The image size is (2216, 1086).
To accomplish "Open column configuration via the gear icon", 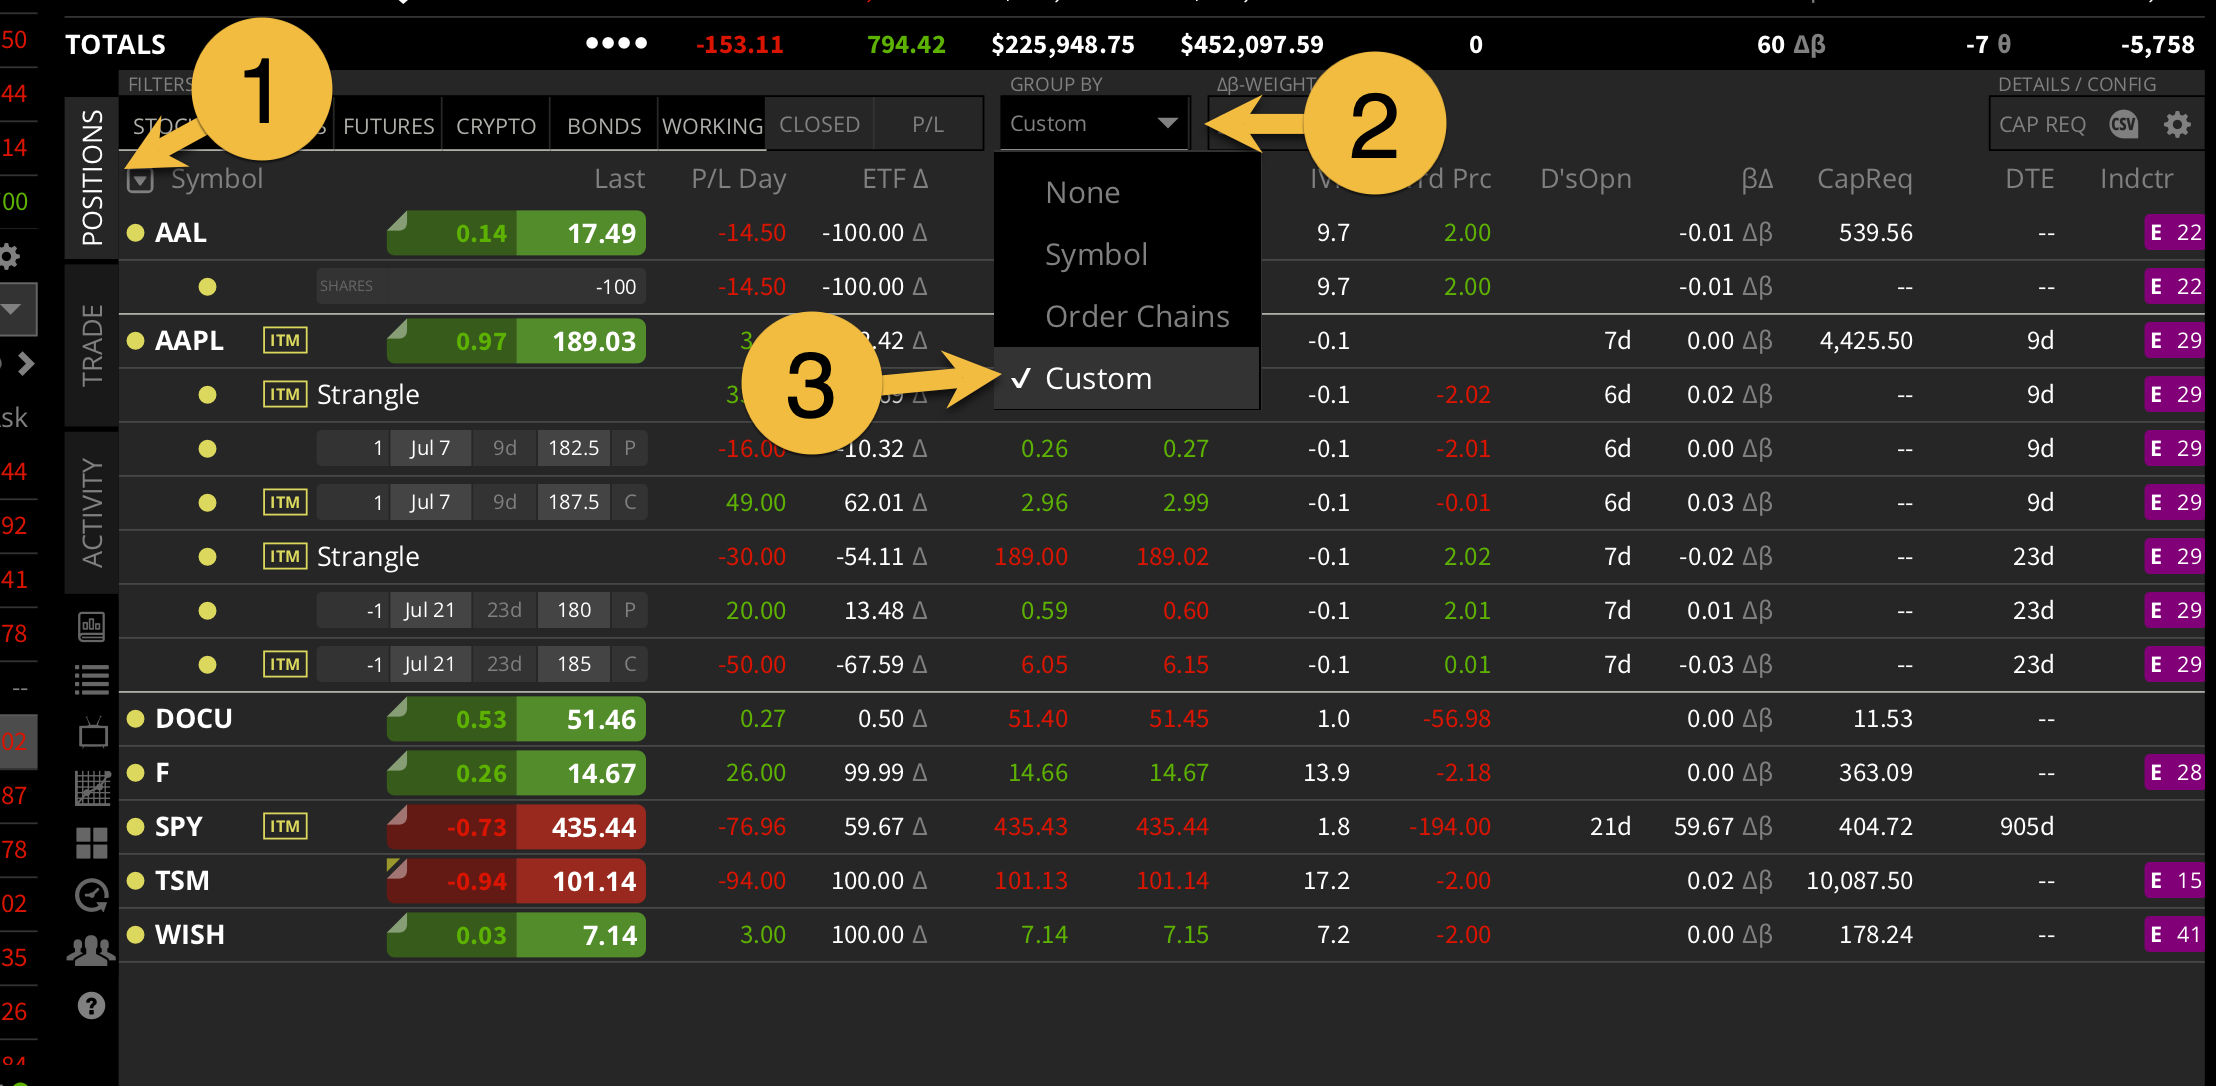I will 2177,123.
